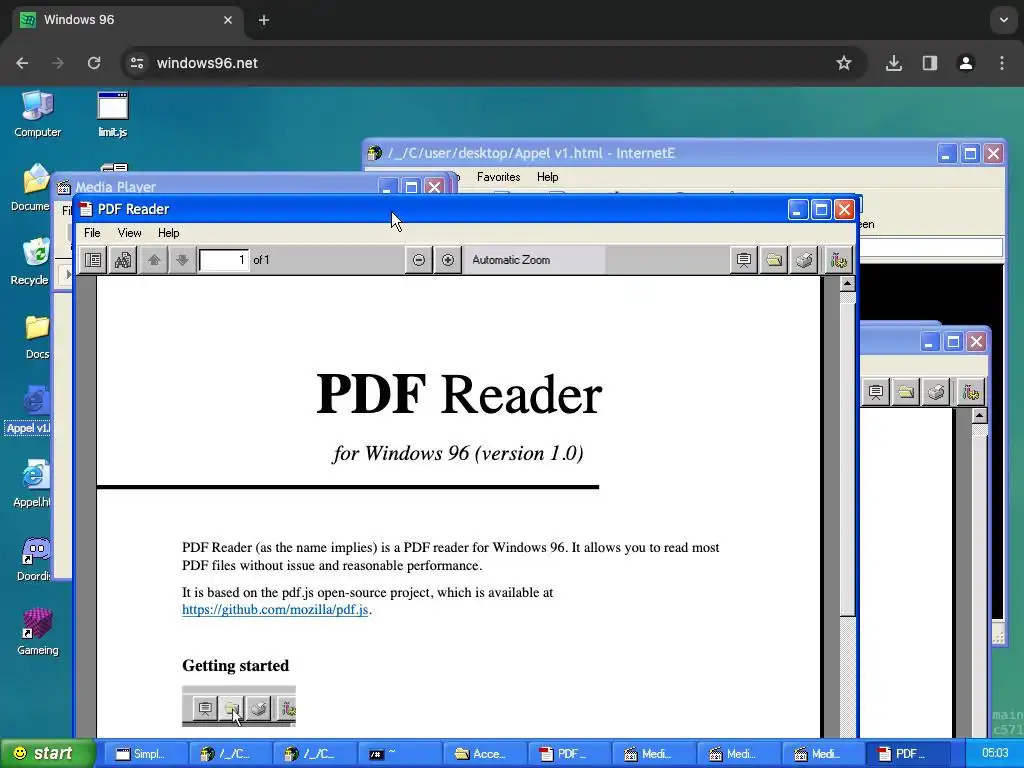The width and height of the screenshot is (1024, 768).
Task: Open Help menu in InternetE window
Action: click(547, 177)
